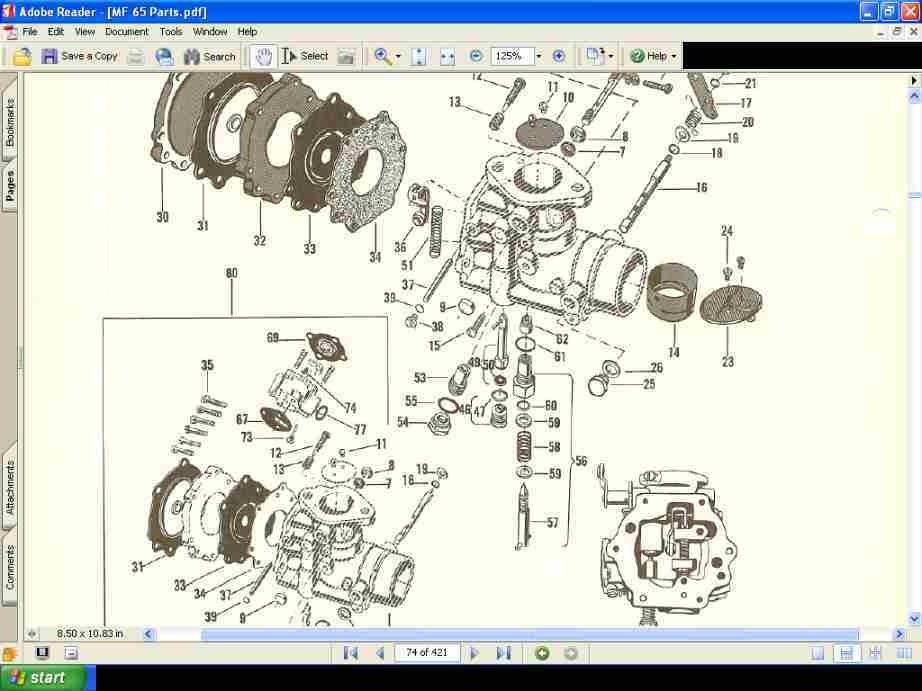Open the Document menu
Viewport: 922px width, 691px height.
coord(126,31)
